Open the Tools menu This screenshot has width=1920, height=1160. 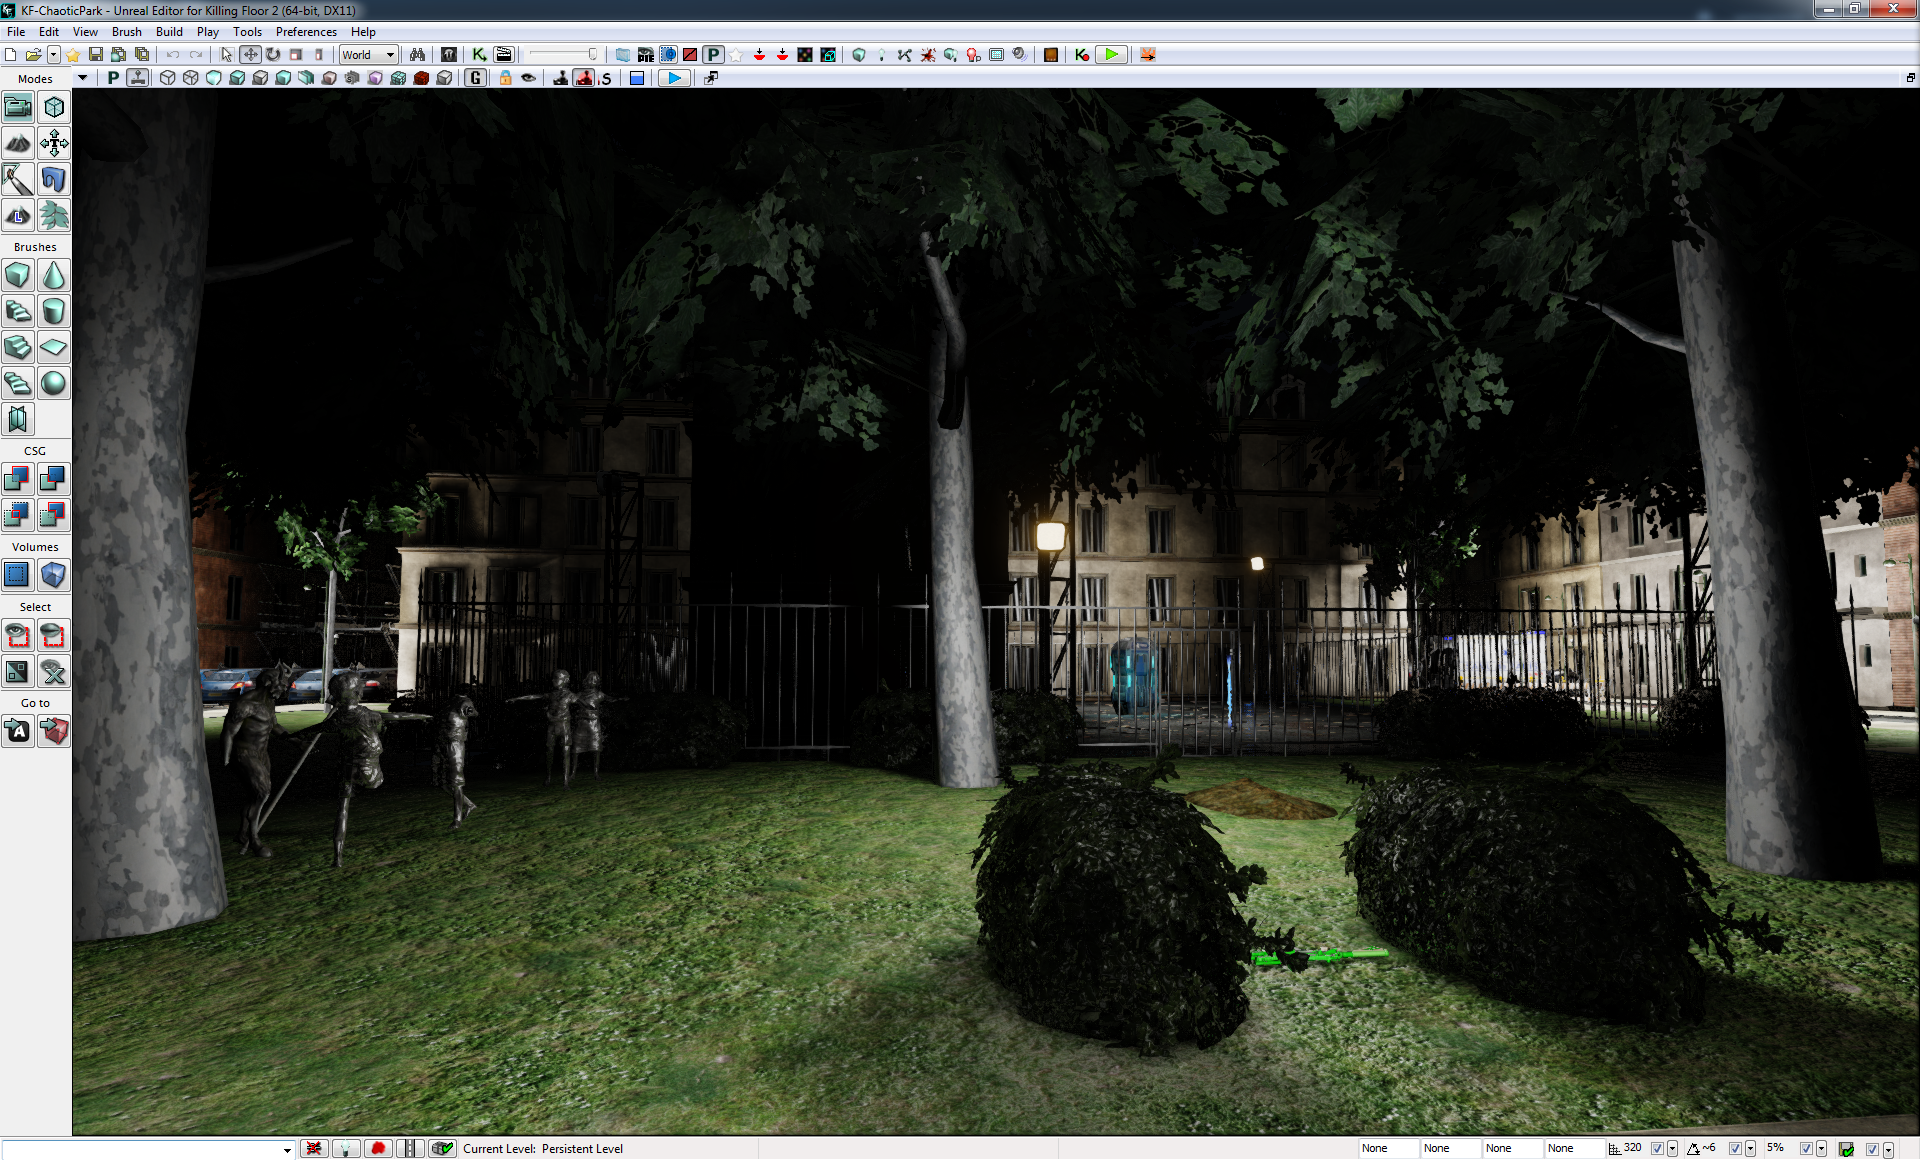coord(247,32)
